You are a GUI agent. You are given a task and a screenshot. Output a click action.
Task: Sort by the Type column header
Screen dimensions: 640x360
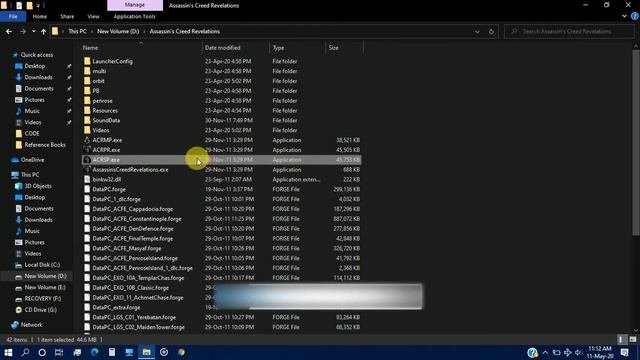[x=278, y=48]
